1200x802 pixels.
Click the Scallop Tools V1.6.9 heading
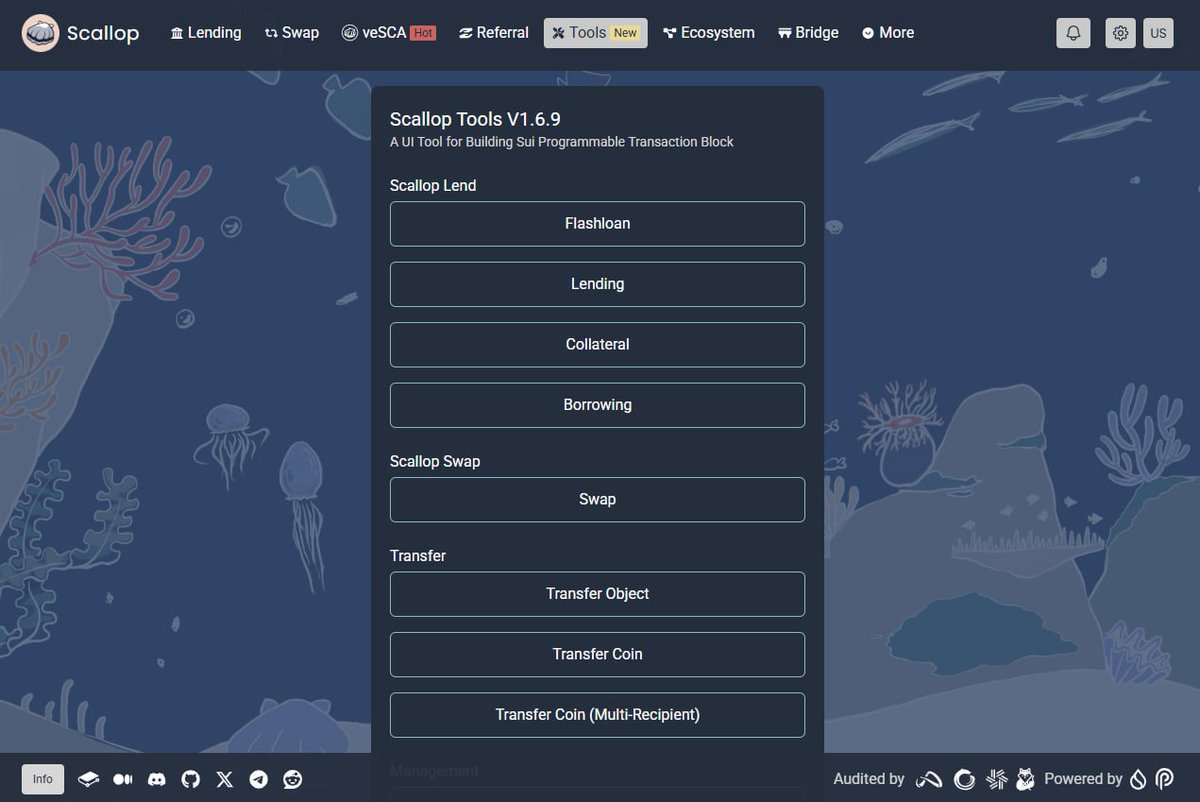click(x=475, y=119)
